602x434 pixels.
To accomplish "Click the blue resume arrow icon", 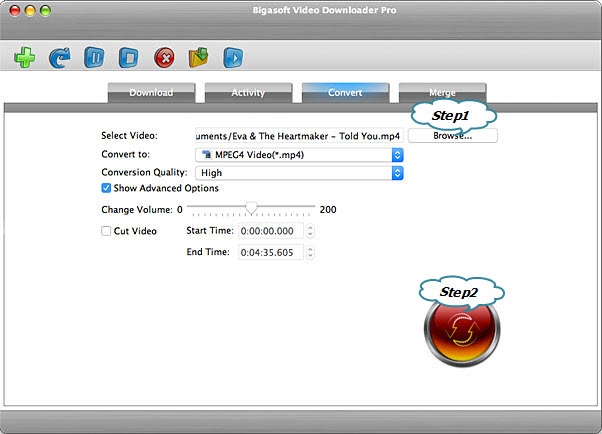I will 60,58.
